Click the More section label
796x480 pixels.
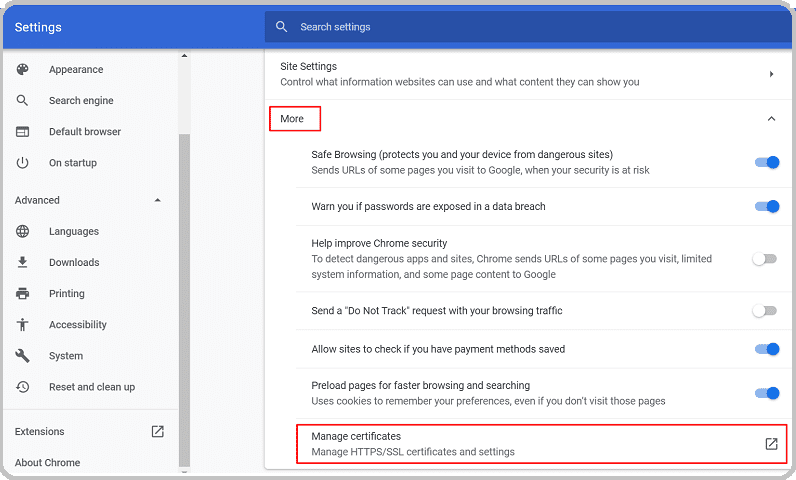pyautogui.click(x=292, y=119)
